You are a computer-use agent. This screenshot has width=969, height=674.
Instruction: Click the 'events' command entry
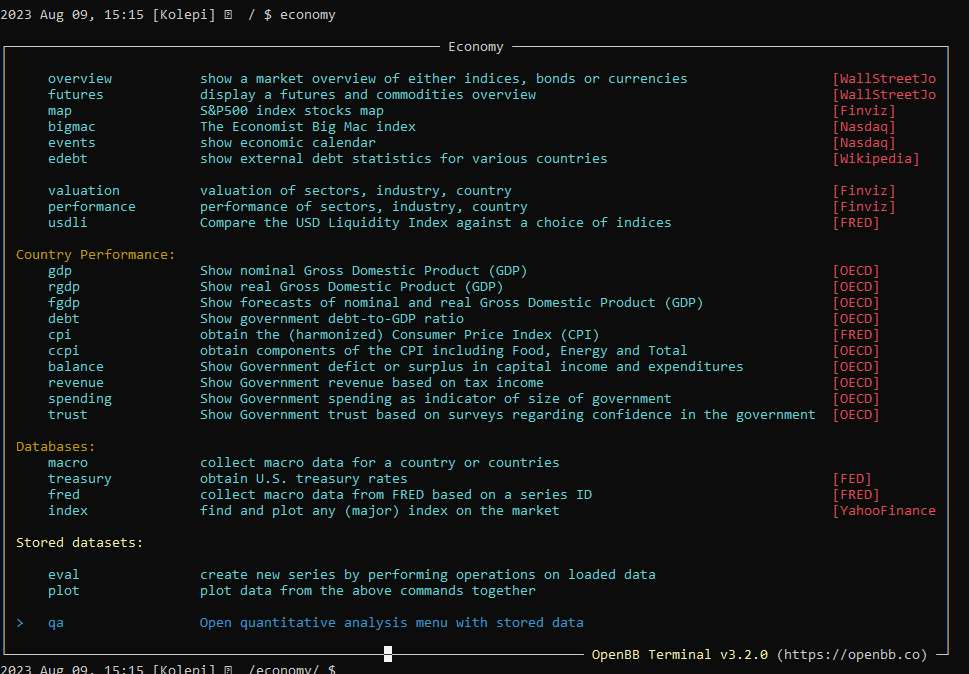72,143
